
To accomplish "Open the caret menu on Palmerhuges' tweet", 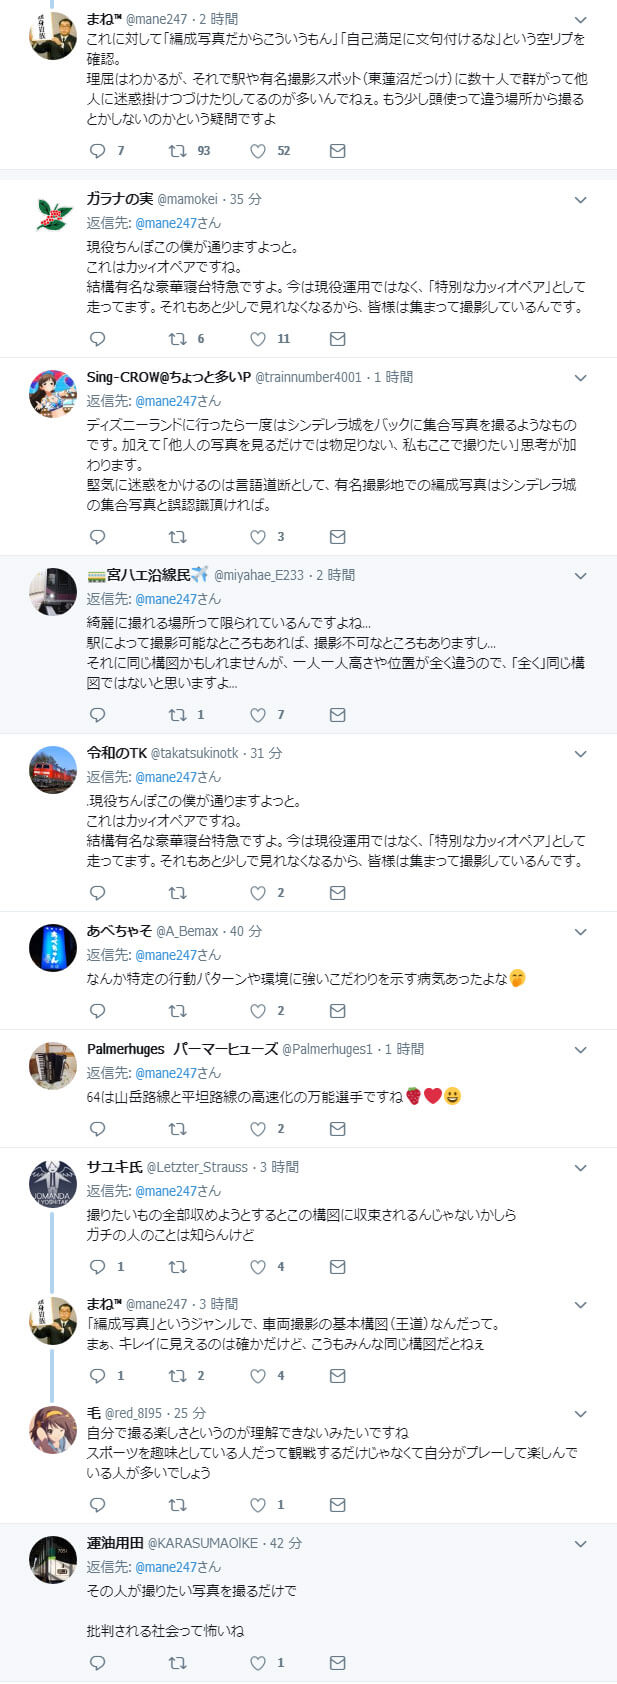I will (580, 1050).
